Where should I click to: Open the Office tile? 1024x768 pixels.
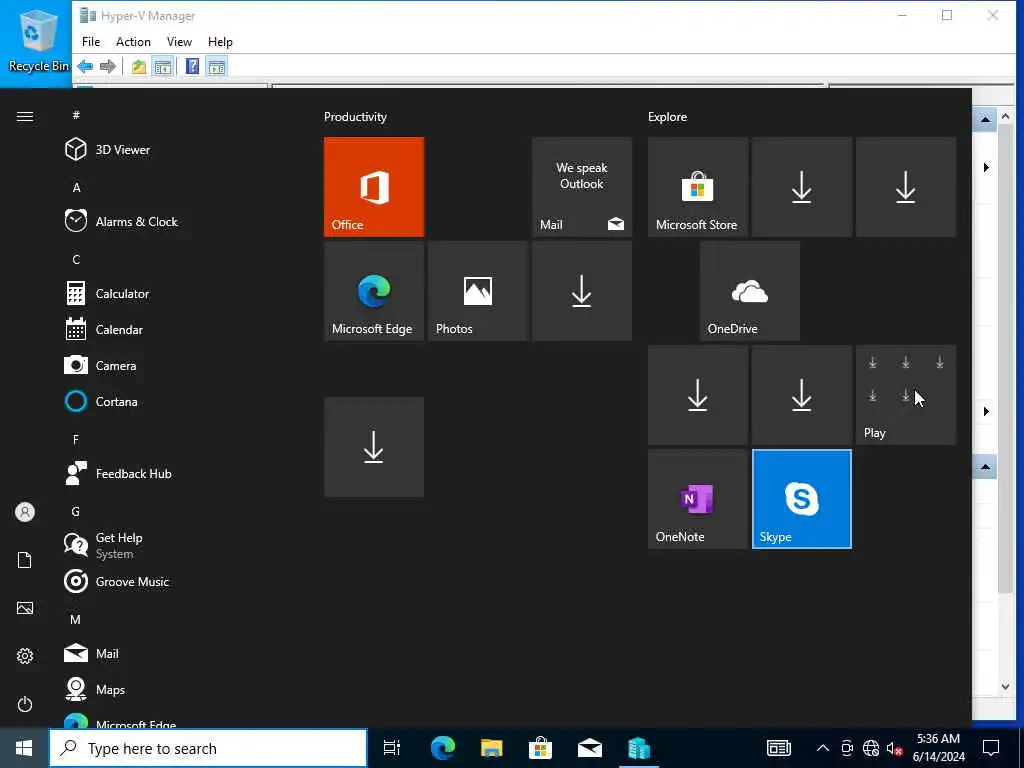tap(374, 187)
